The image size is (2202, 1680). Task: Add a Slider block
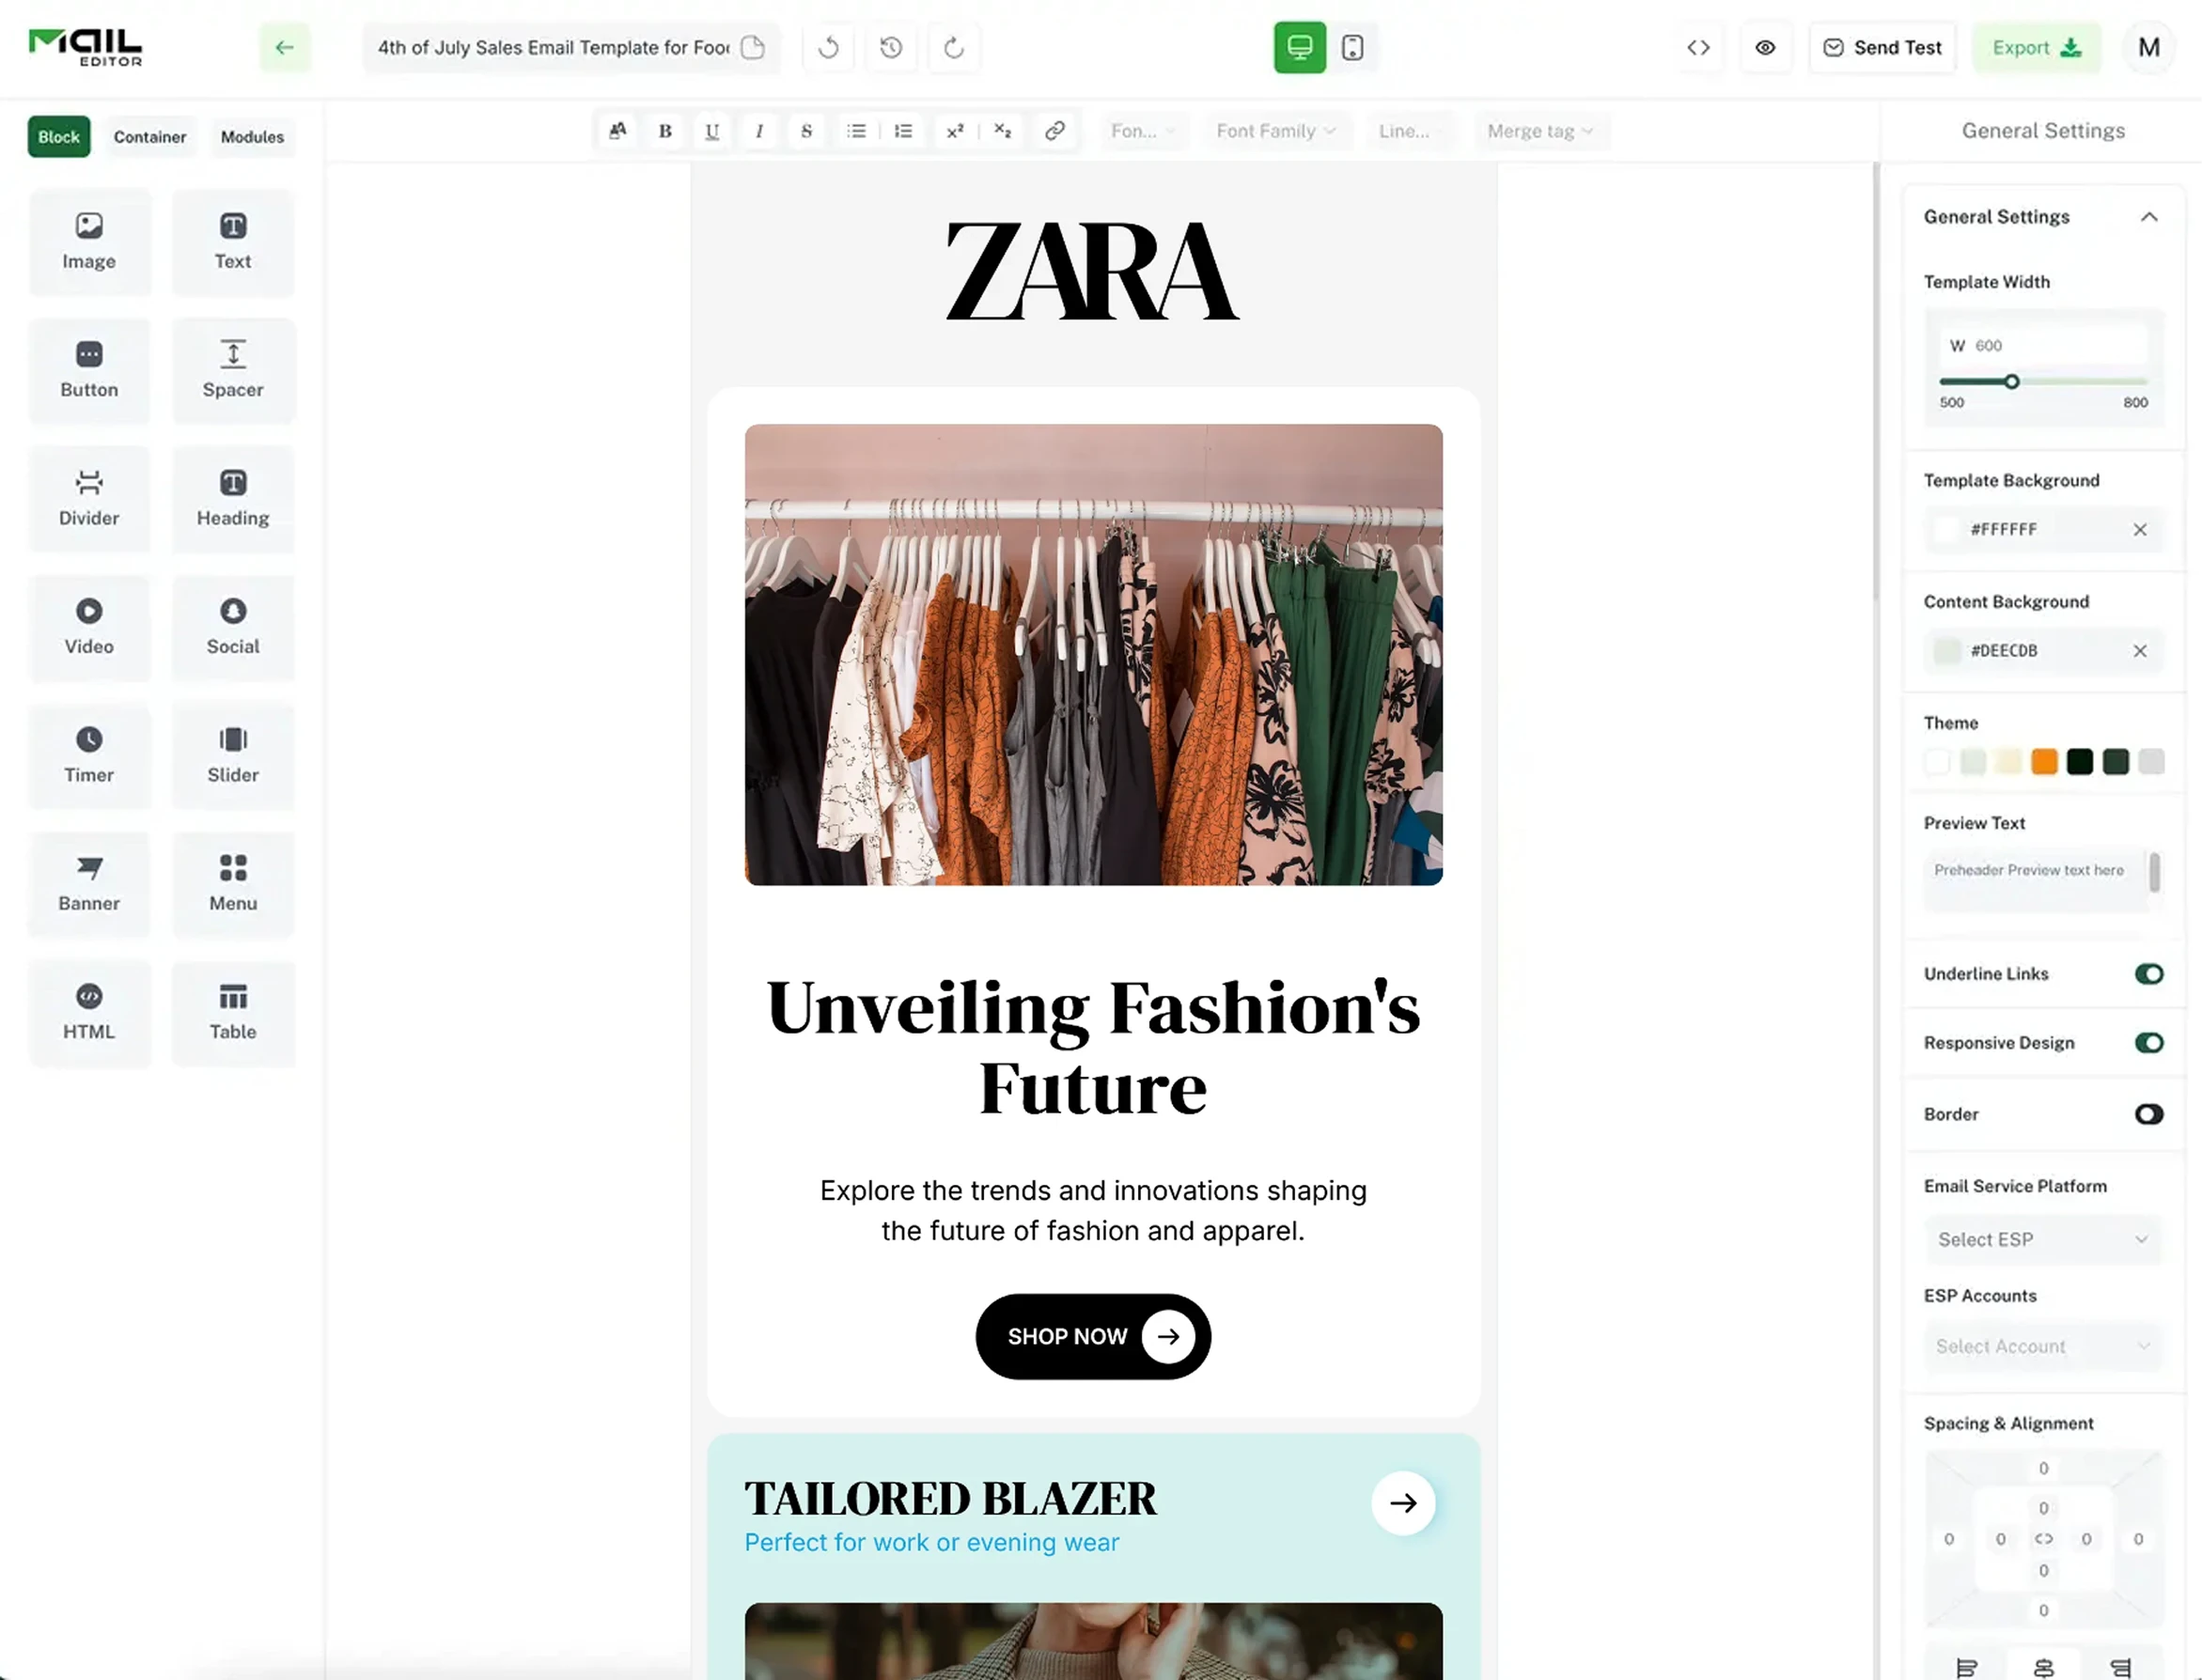pyautogui.click(x=233, y=755)
